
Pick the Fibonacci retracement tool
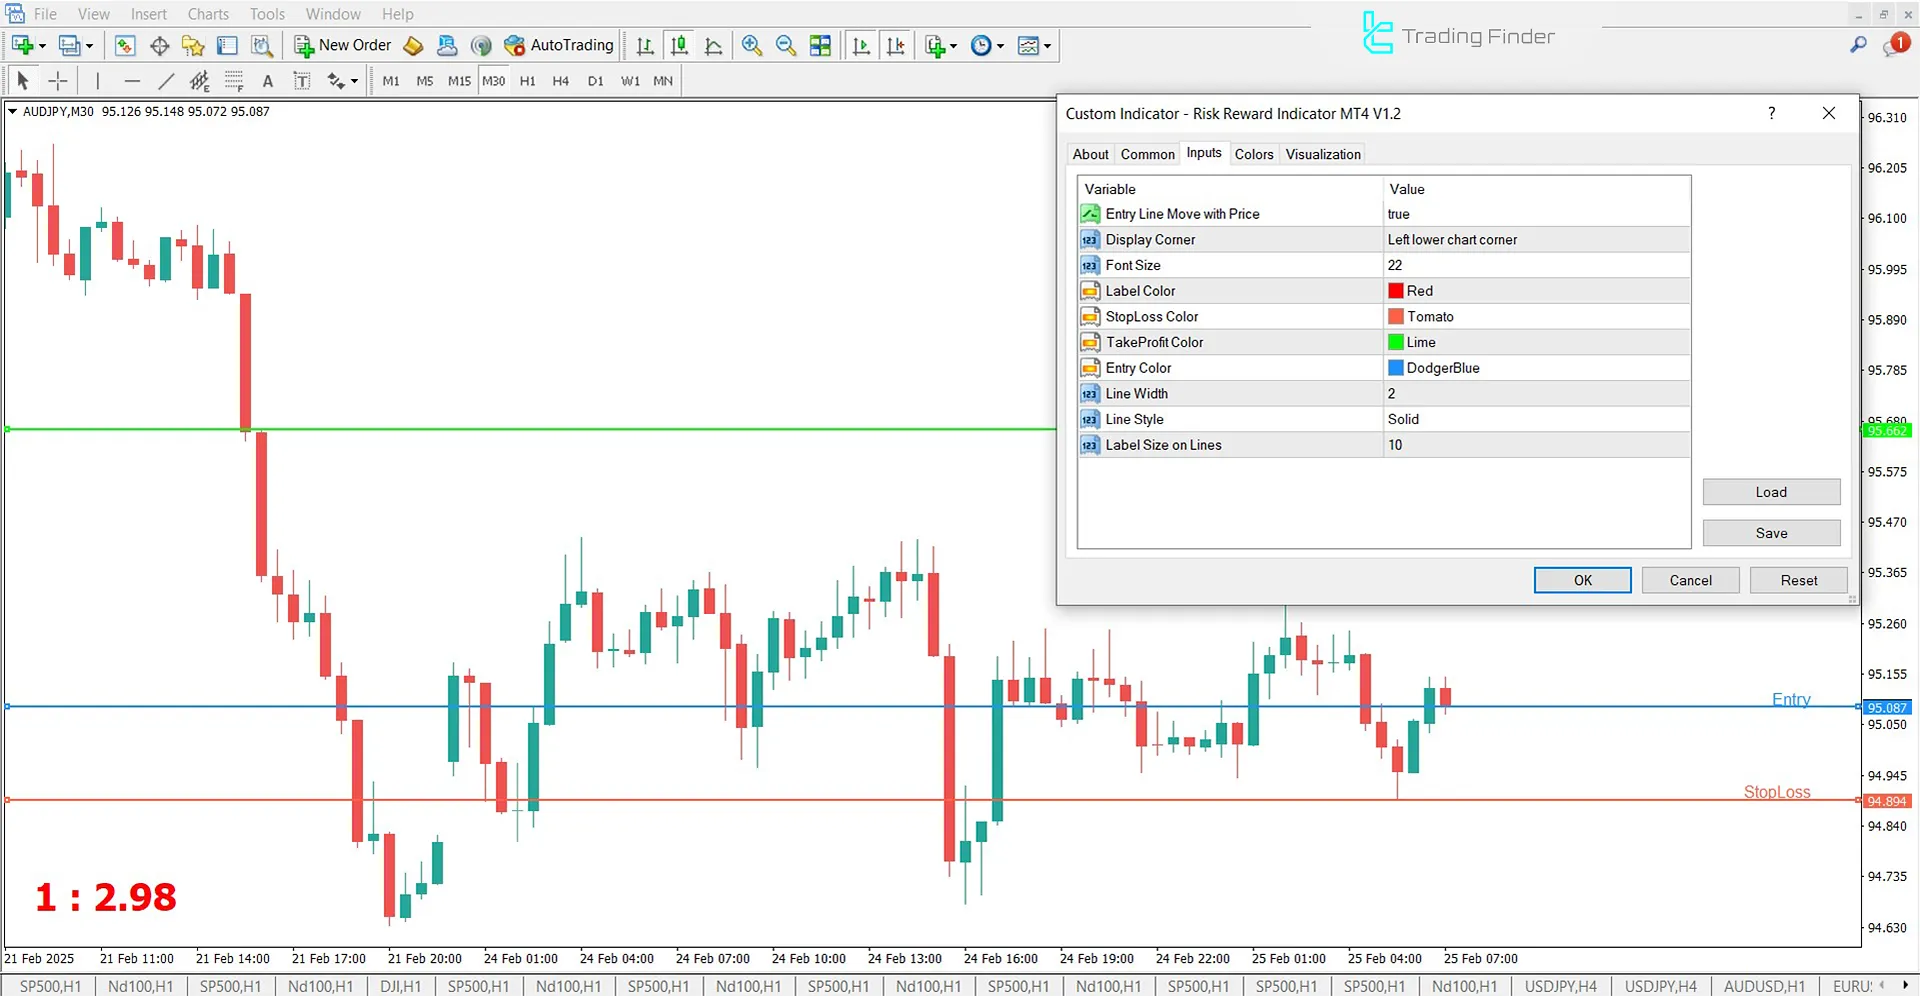pos(234,81)
